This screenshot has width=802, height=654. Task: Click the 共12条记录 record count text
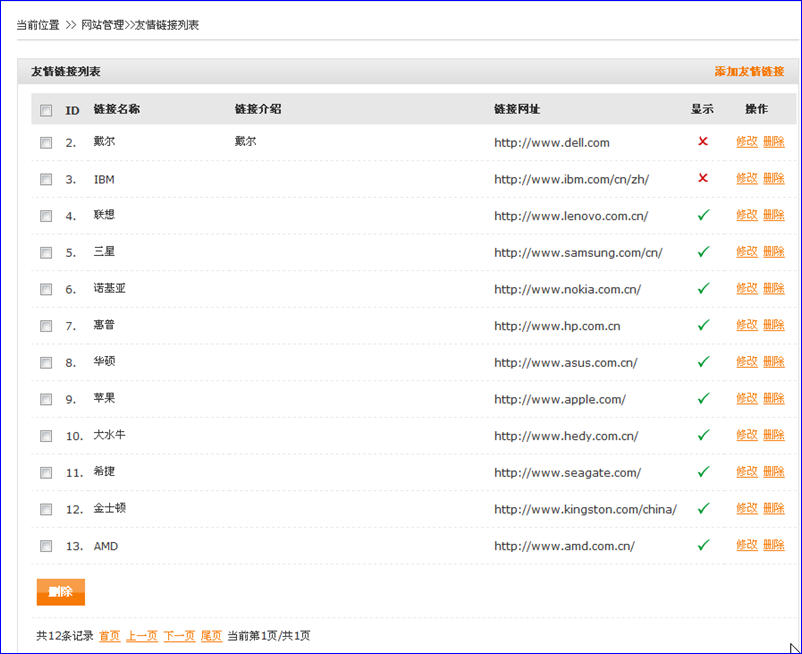click(x=65, y=636)
